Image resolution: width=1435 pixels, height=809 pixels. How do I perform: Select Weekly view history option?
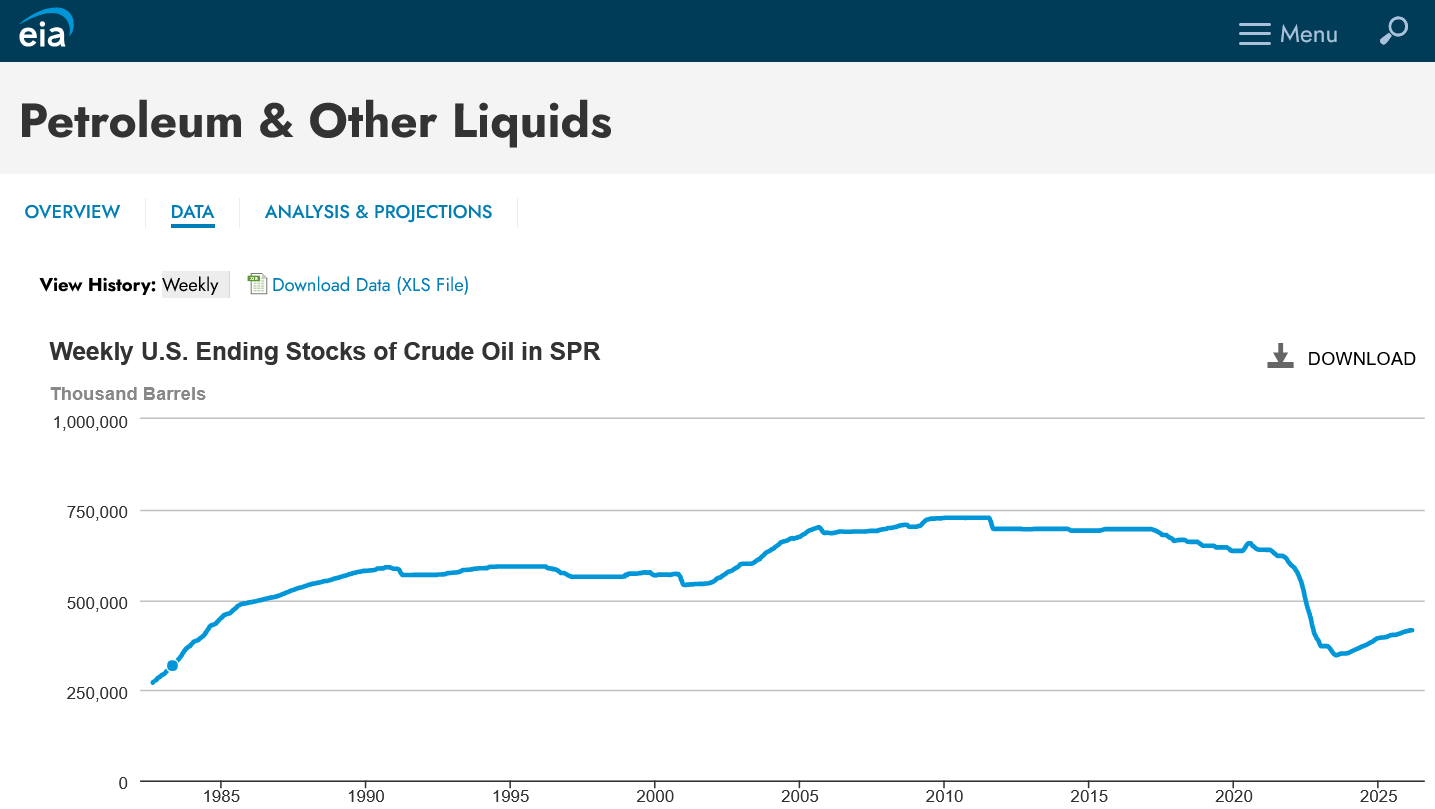click(190, 285)
